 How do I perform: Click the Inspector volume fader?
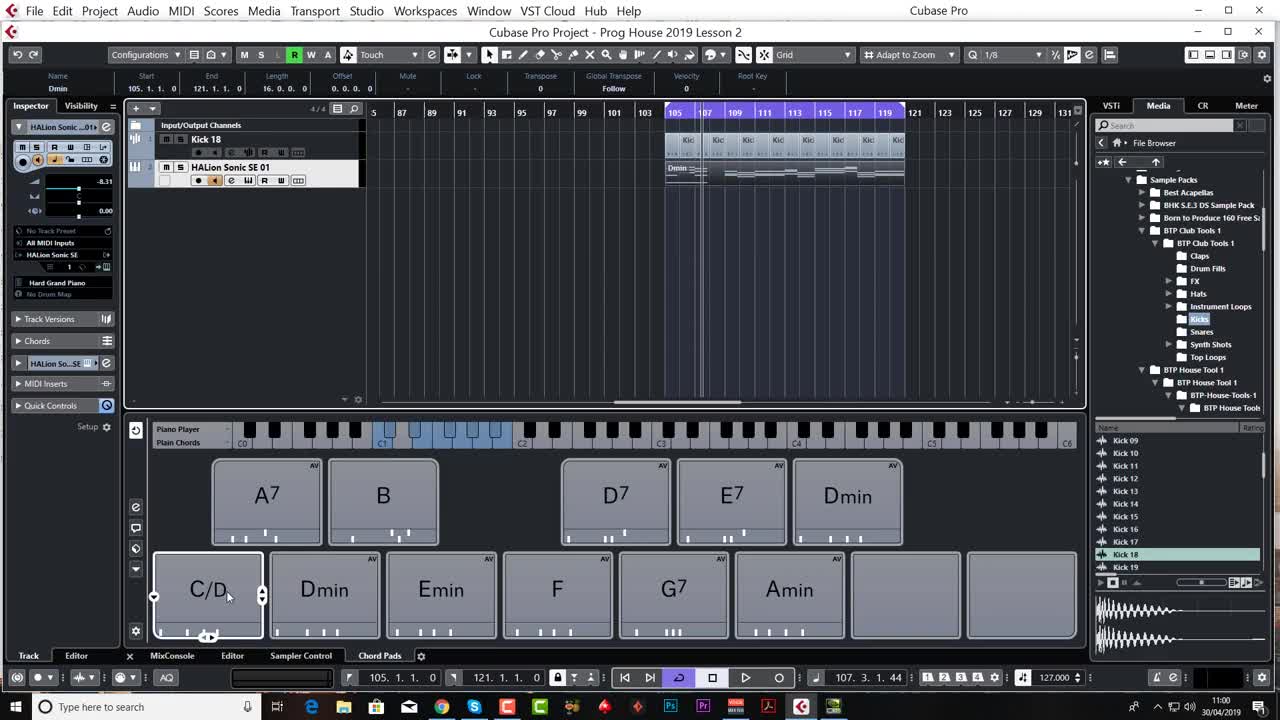click(78, 189)
